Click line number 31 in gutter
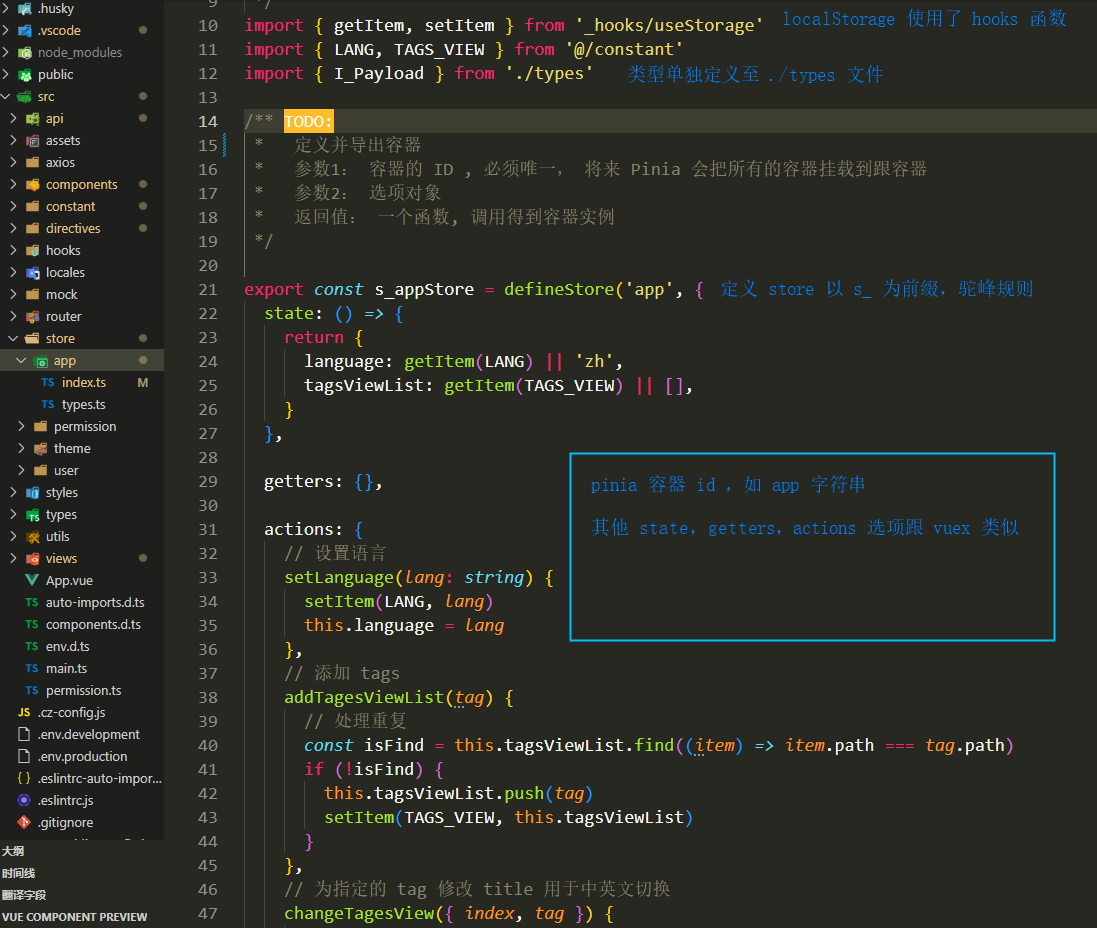Image resolution: width=1097 pixels, height=928 pixels. [x=208, y=530]
